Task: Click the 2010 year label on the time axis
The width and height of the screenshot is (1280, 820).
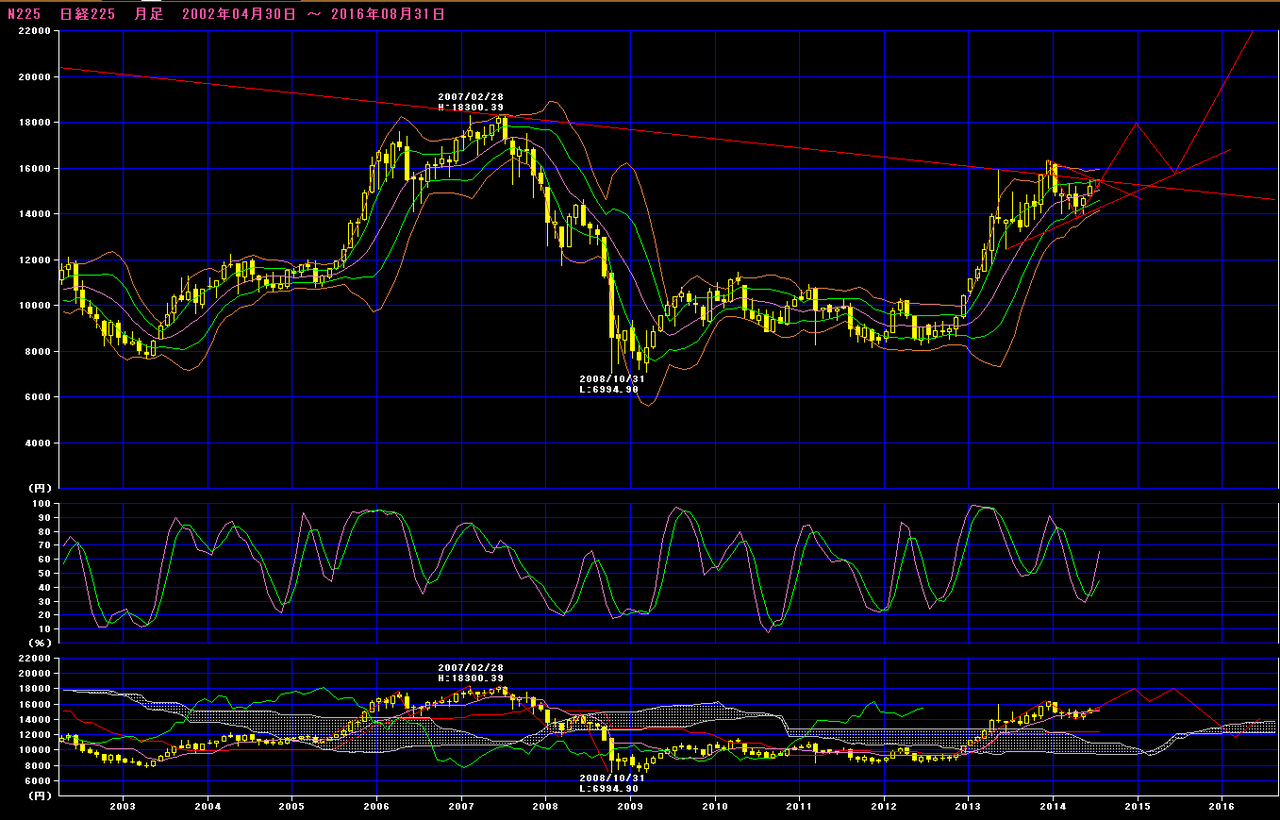Action: [x=714, y=806]
